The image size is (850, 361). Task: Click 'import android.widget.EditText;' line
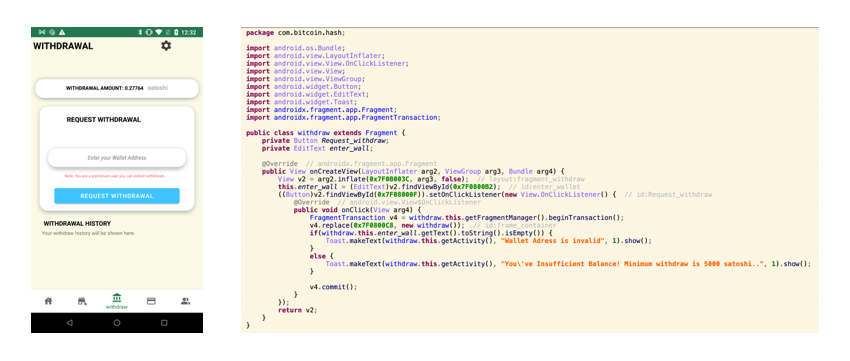307,94
